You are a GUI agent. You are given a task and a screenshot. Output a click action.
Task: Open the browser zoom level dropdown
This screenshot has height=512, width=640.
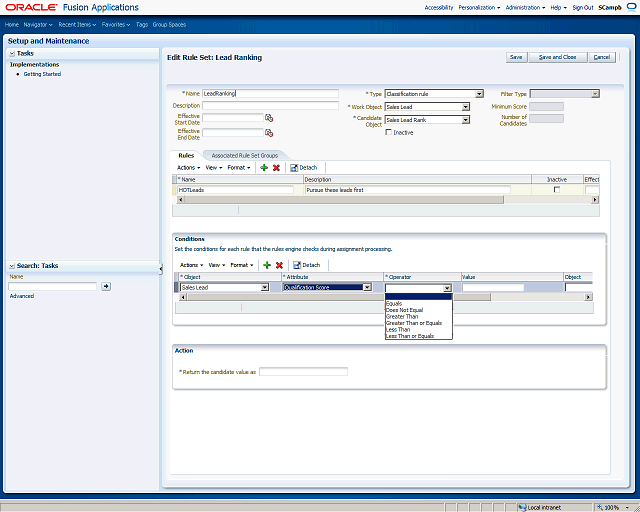(627, 508)
